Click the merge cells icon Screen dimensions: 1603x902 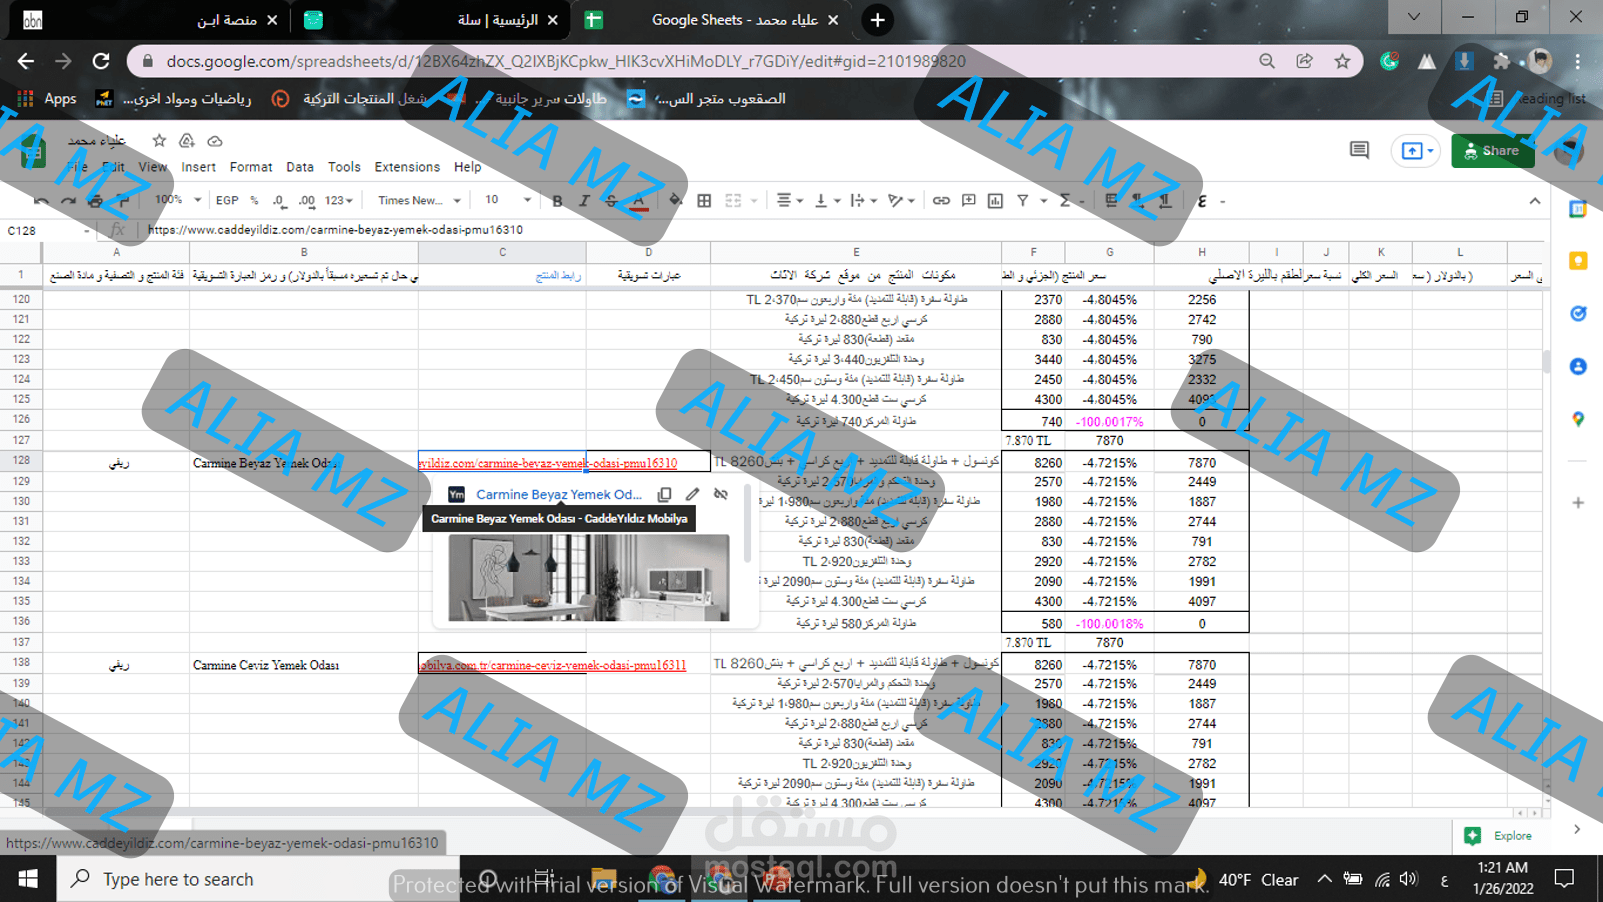tap(733, 201)
